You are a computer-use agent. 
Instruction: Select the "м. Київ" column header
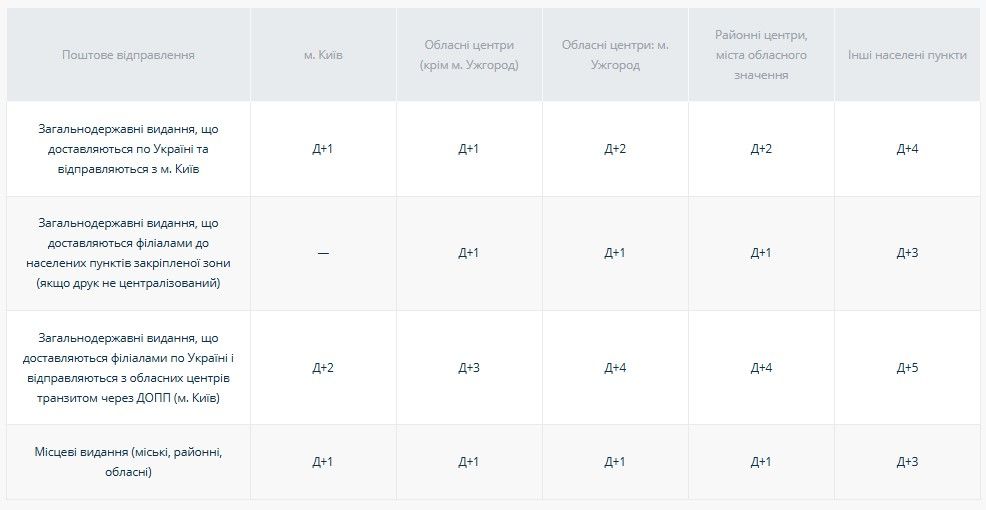click(x=323, y=55)
